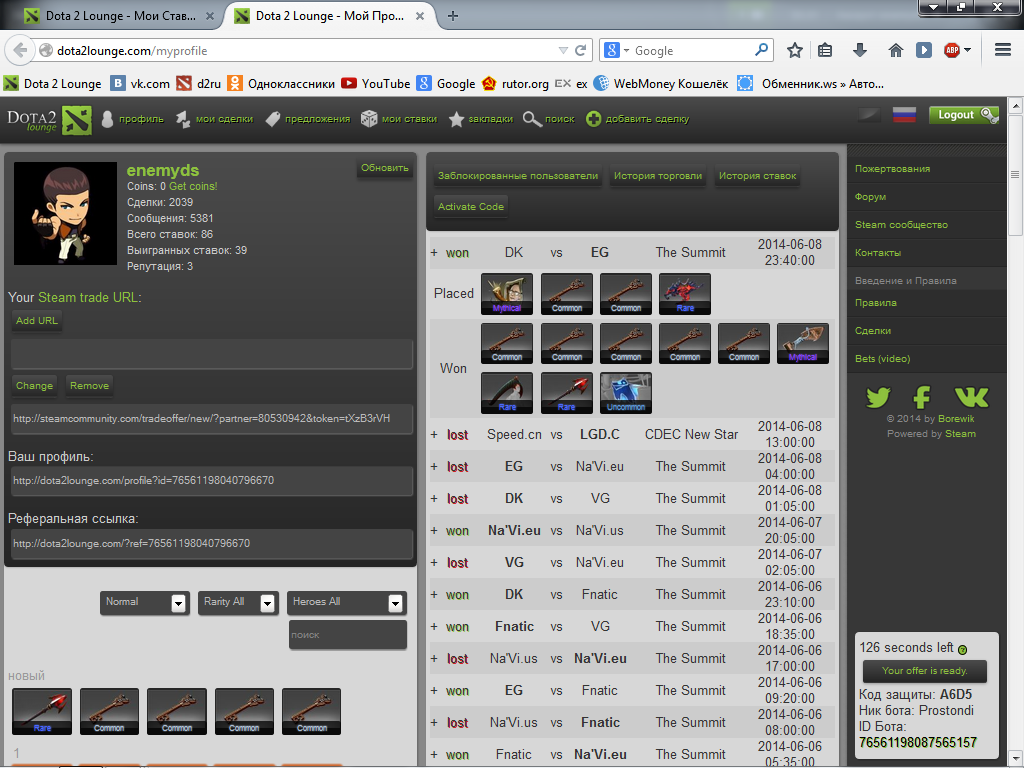Viewport: 1024px width, 768px height.
Task: Select the Ваш профиль link field
Action: pyautogui.click(x=212, y=481)
